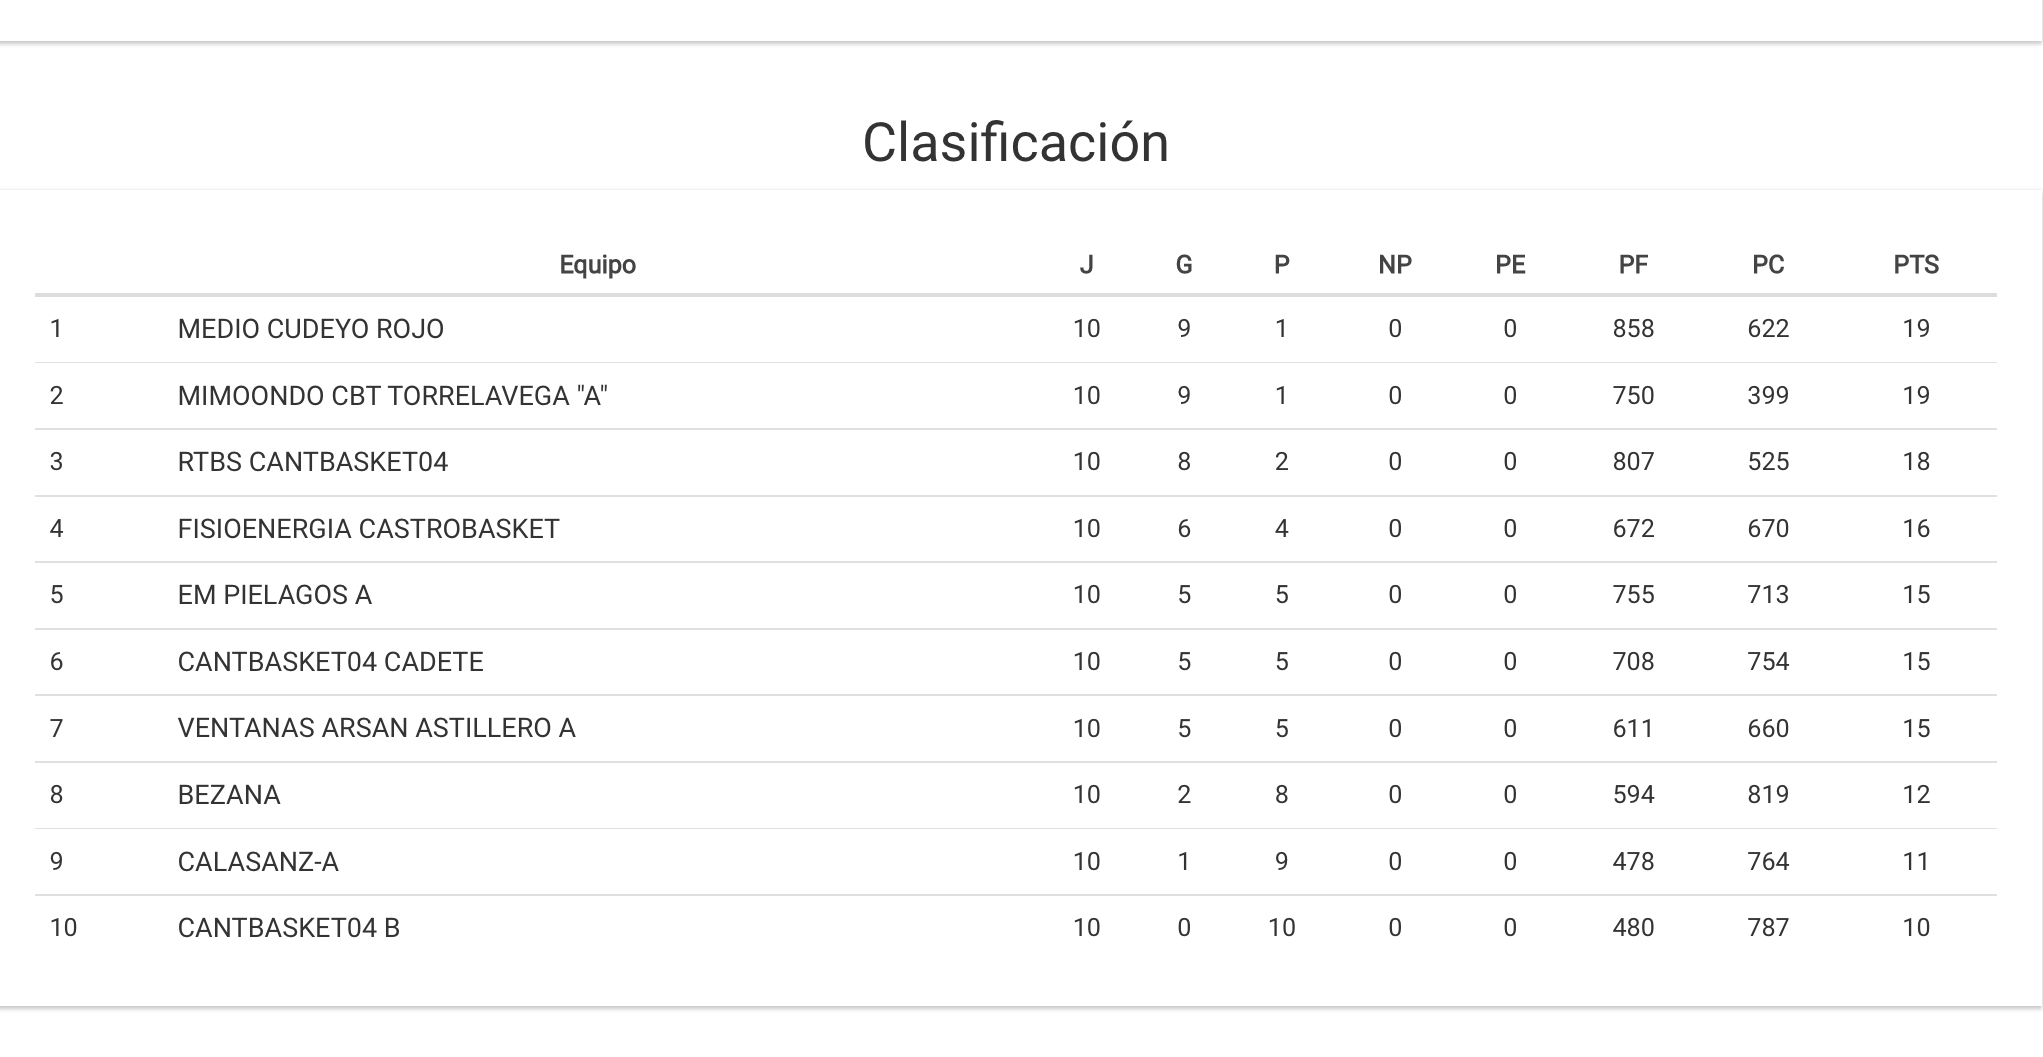
Task: Click the PF column header
Action: 1633,265
